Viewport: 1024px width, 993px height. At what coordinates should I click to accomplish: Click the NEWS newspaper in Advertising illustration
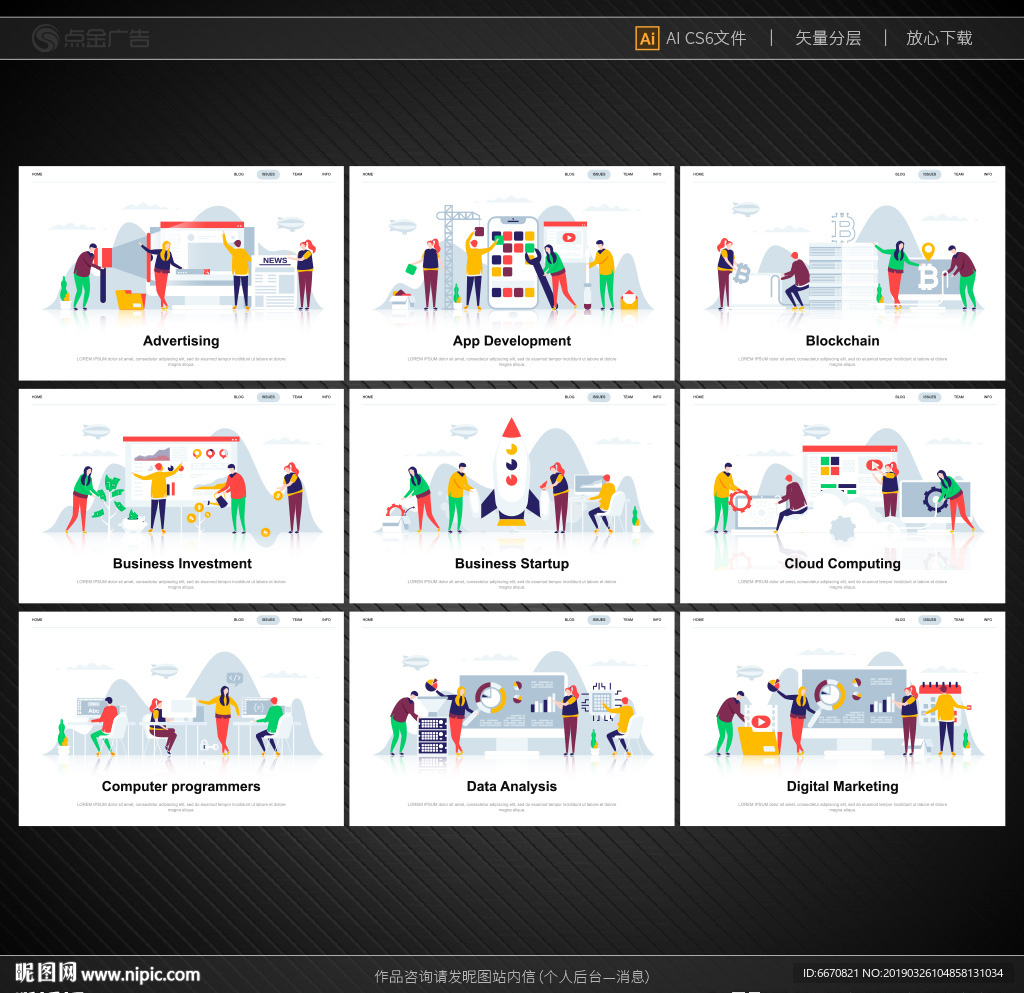[274, 279]
